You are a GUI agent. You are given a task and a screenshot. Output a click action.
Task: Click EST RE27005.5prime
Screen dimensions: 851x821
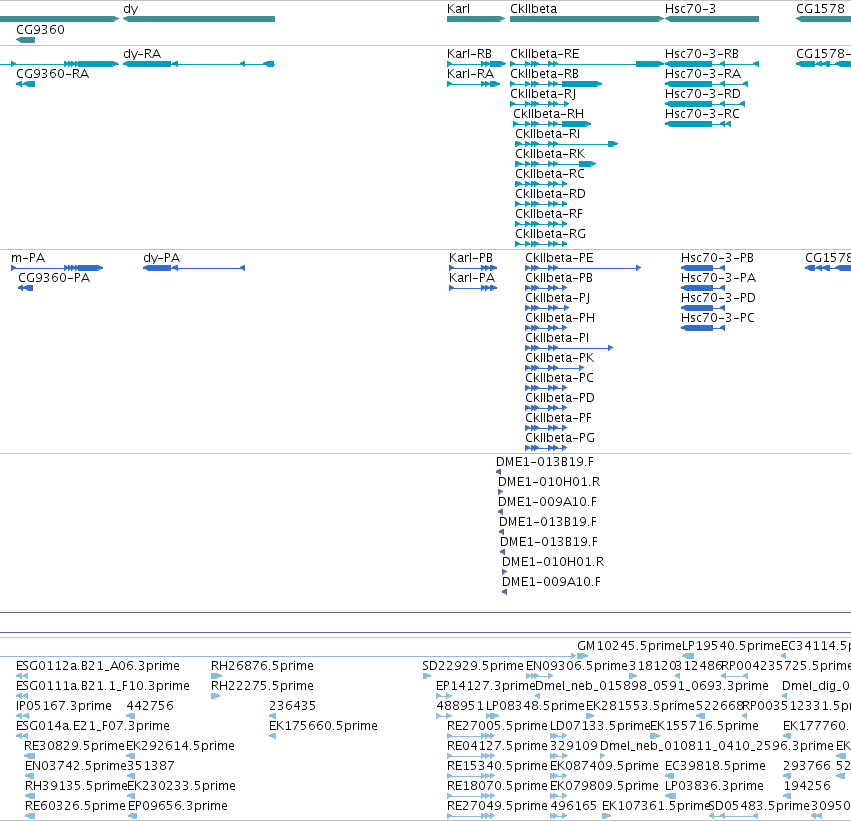tap(471, 736)
